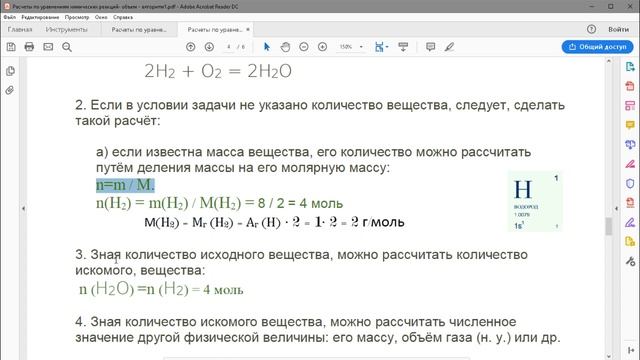
Task: Collapse the right tools pane arrow
Action: click(x=616, y=209)
